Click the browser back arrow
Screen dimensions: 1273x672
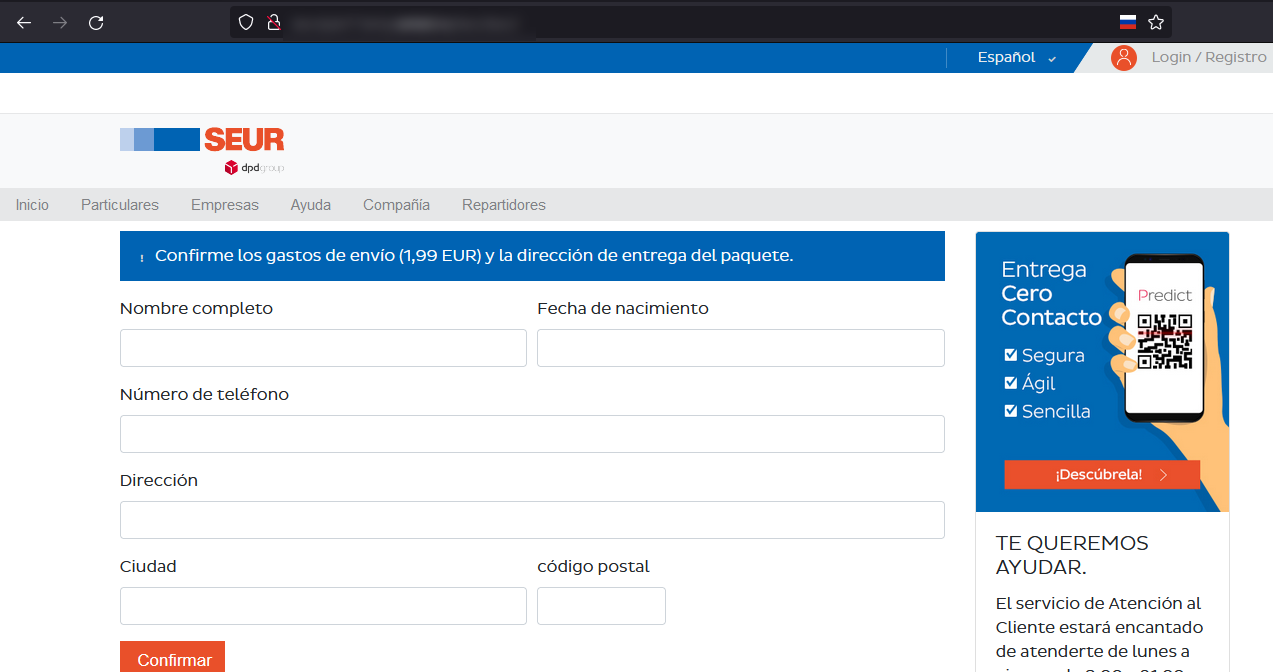[x=24, y=22]
